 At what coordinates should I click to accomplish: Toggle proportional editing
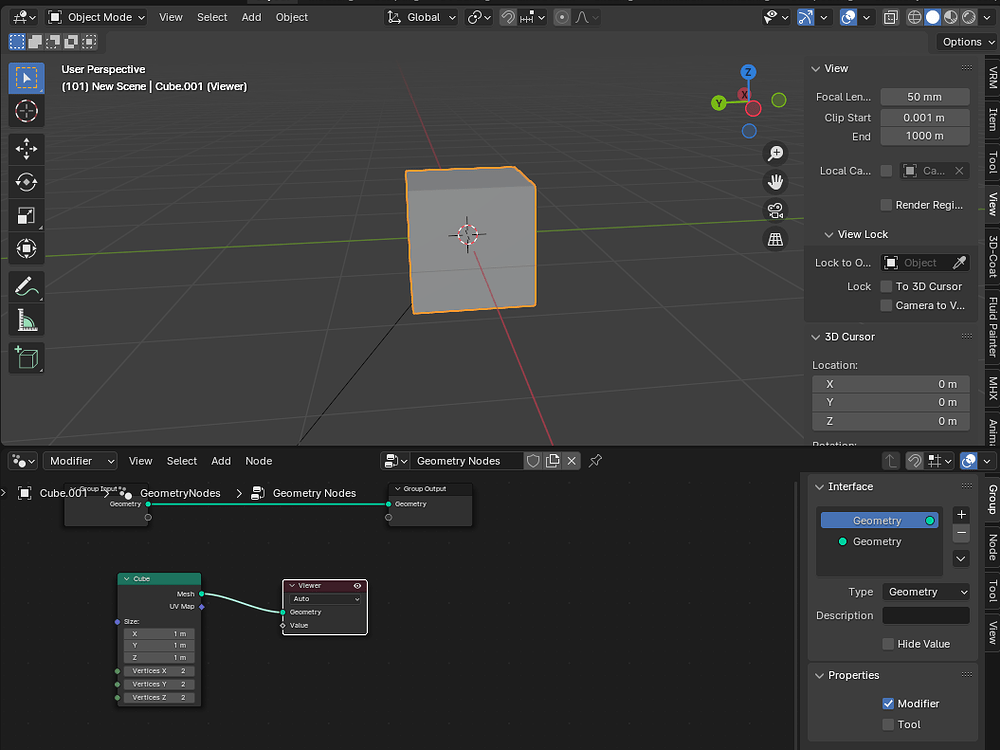click(562, 17)
